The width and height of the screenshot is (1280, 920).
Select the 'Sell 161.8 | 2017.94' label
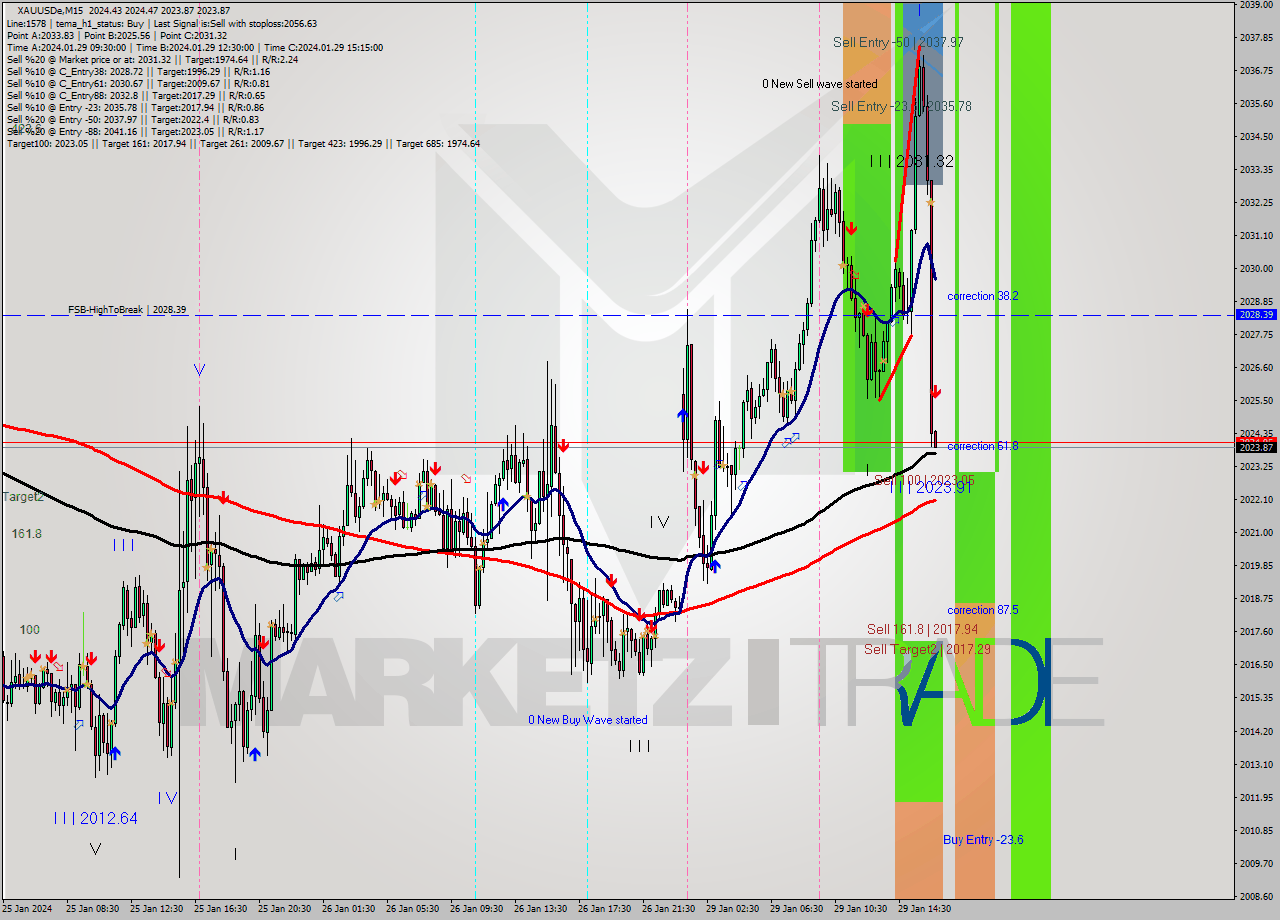tap(922, 629)
